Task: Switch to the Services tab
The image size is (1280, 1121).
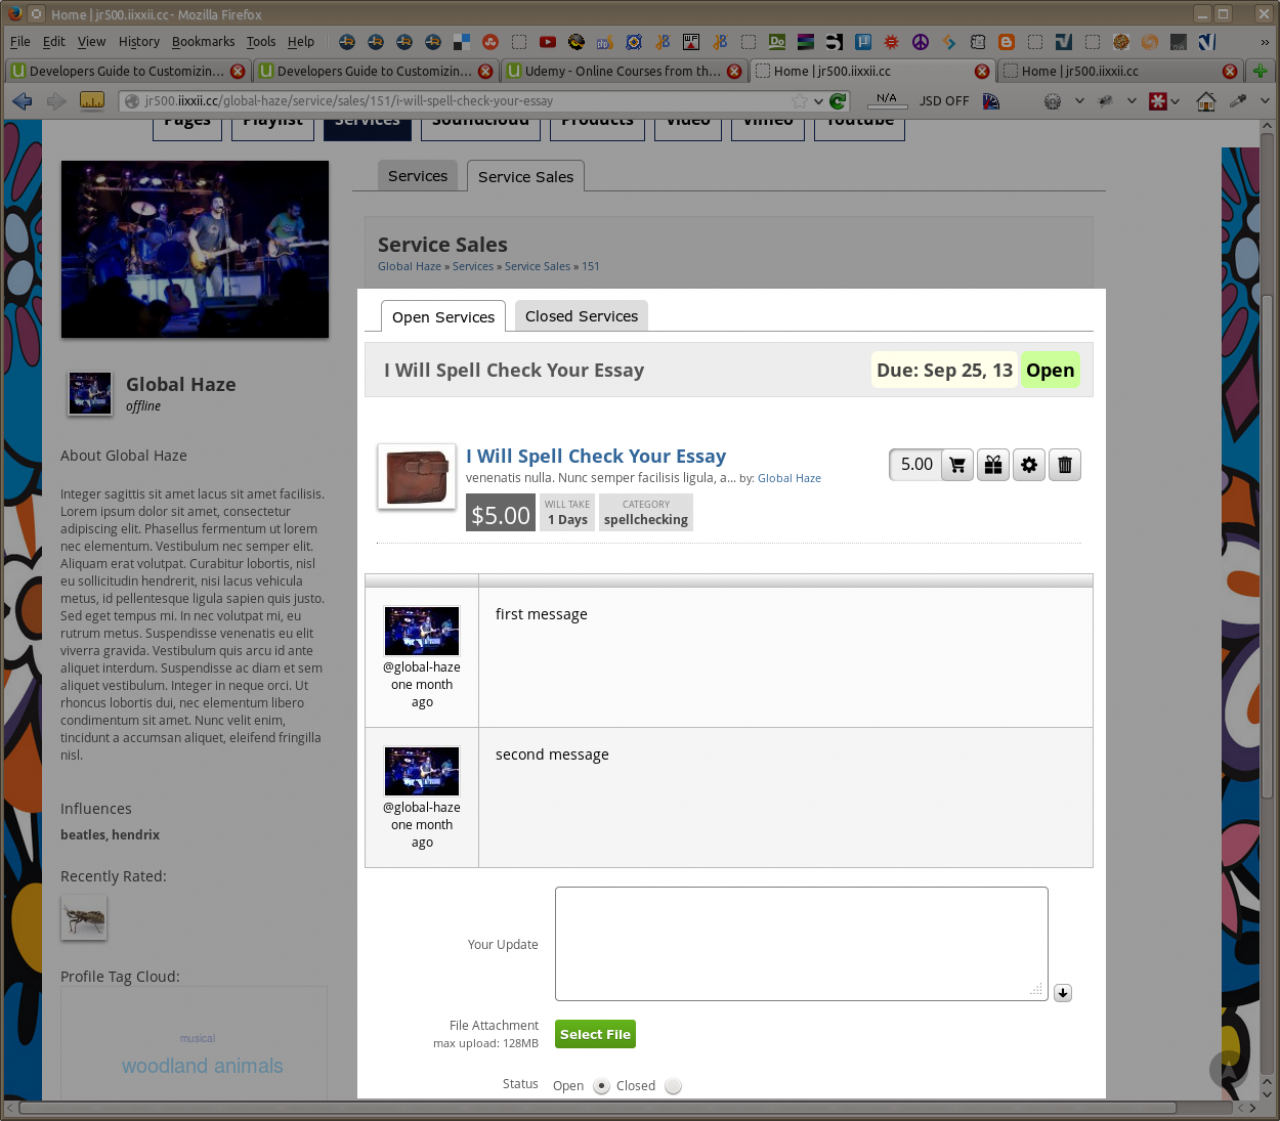Action: pos(417,176)
